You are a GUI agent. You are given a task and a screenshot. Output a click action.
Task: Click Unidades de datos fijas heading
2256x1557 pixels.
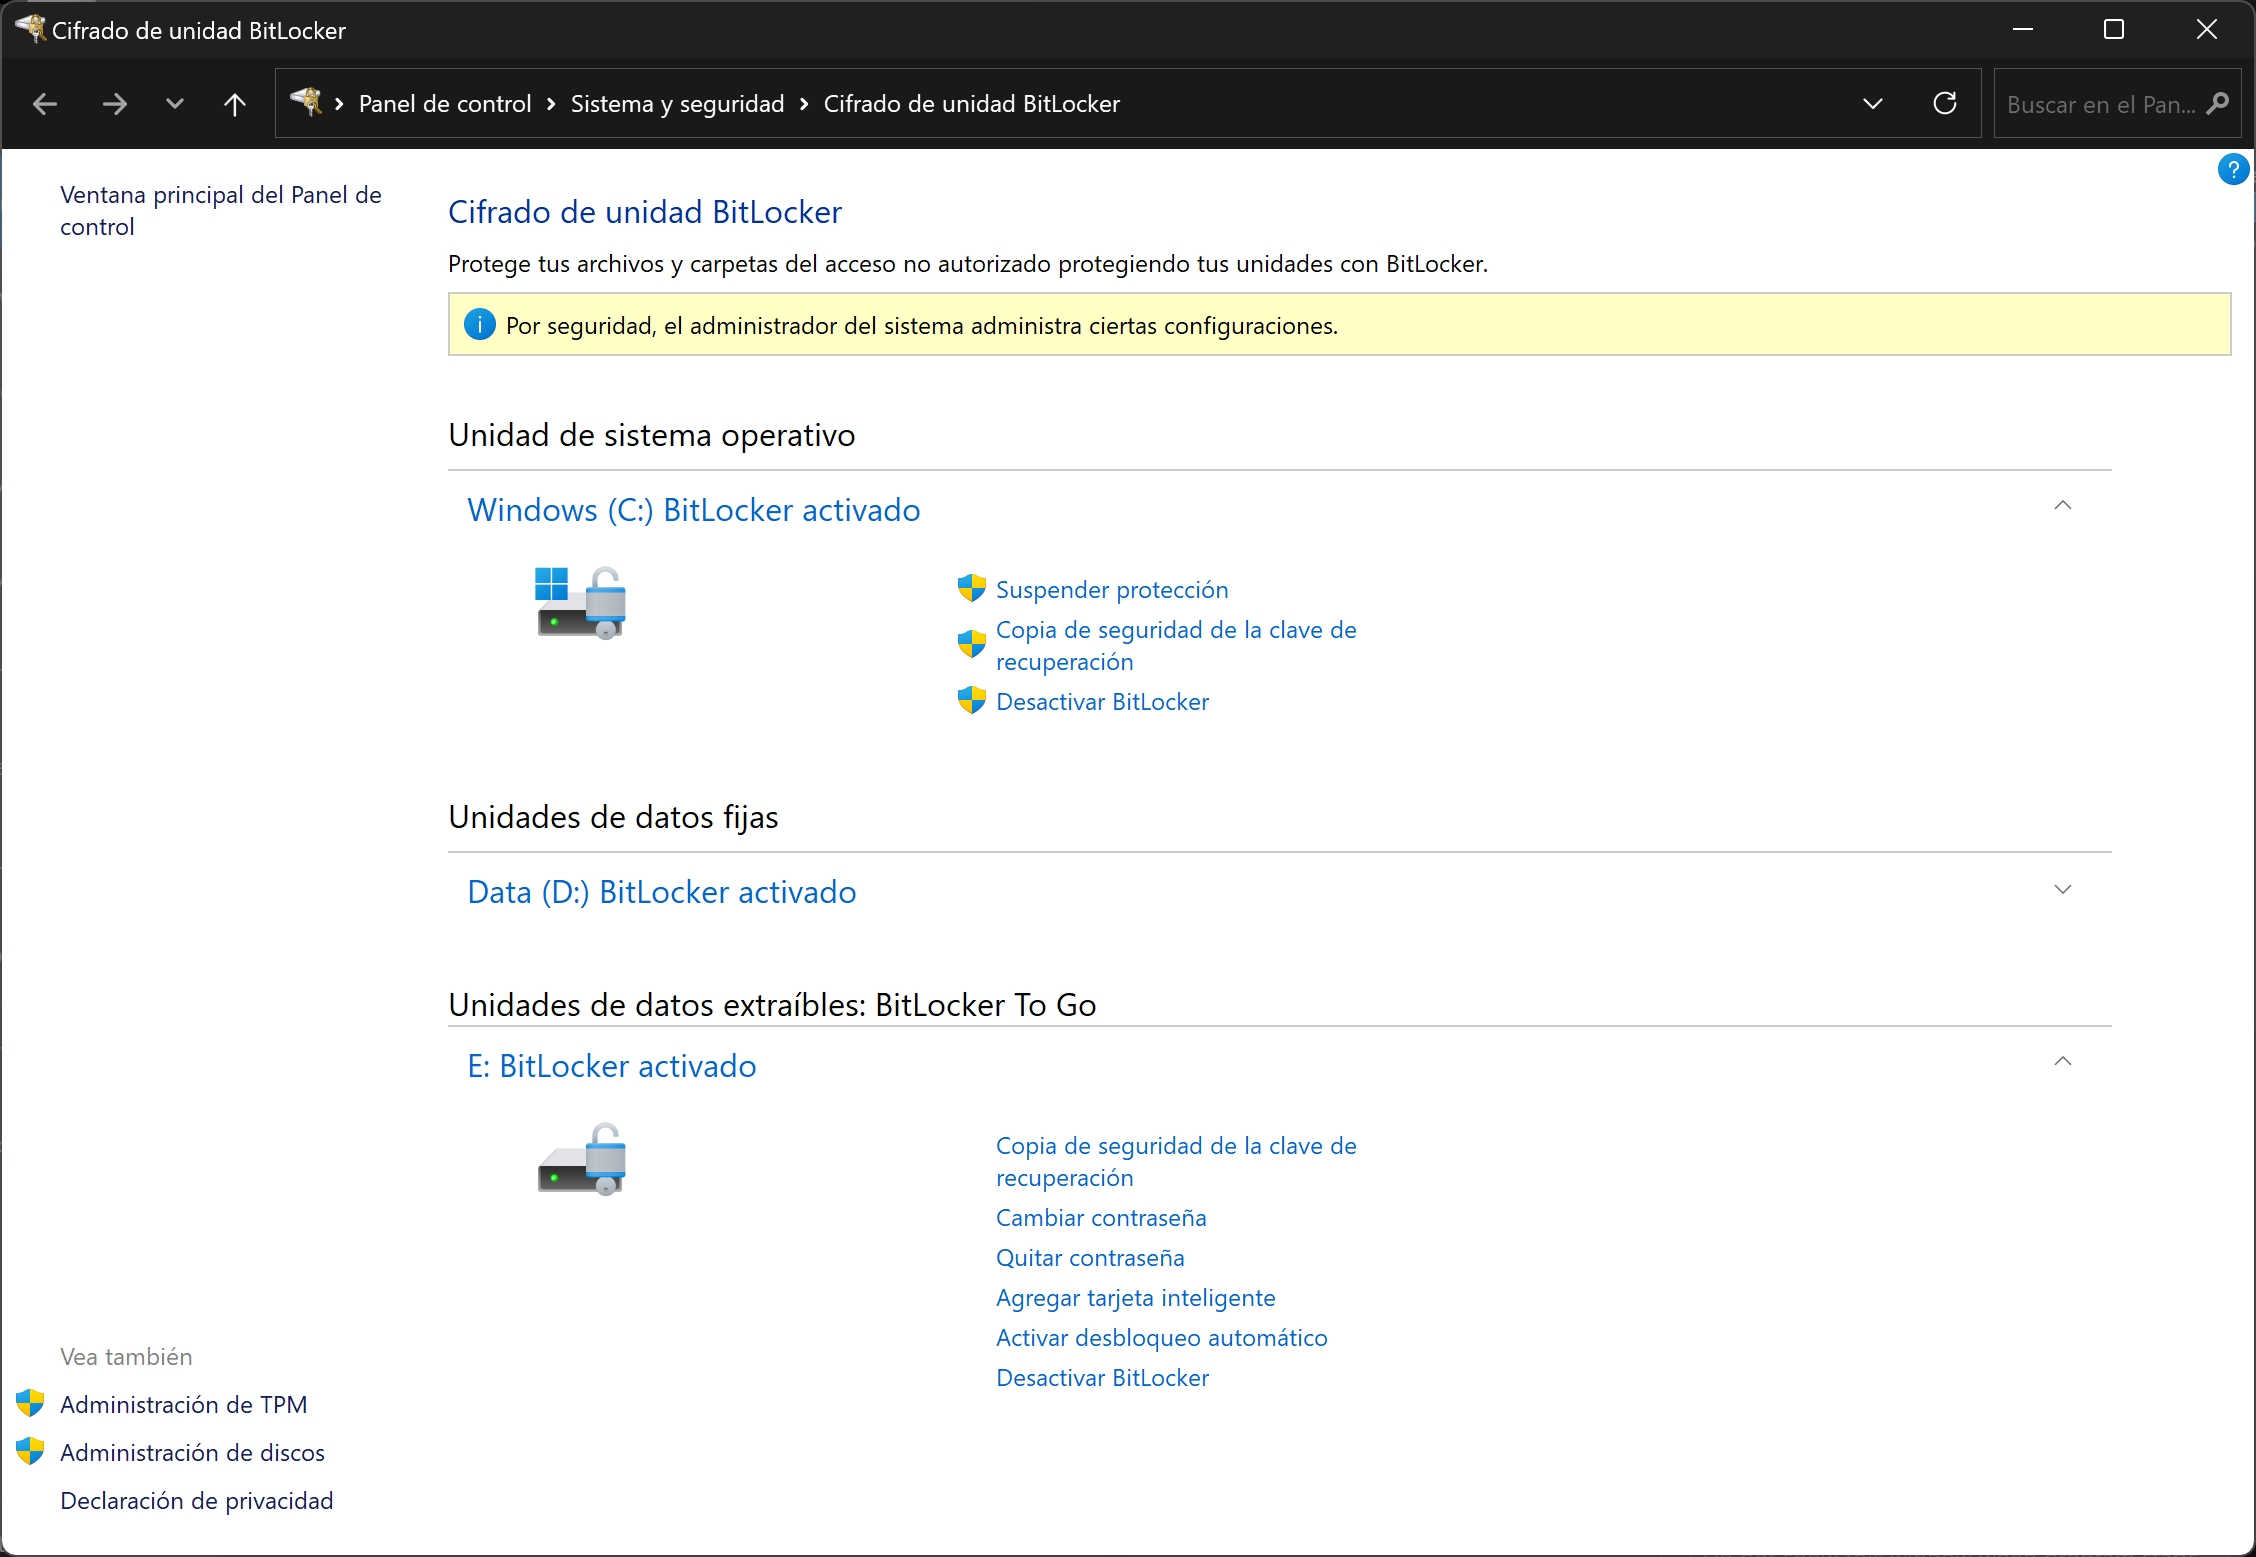tap(613, 817)
